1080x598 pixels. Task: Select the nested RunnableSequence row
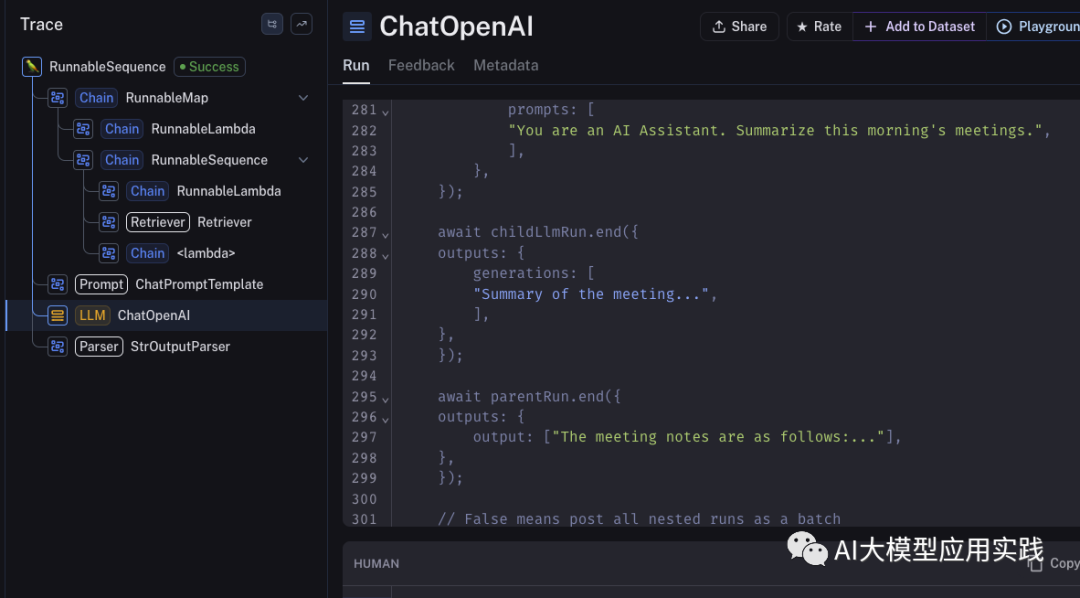click(166, 160)
